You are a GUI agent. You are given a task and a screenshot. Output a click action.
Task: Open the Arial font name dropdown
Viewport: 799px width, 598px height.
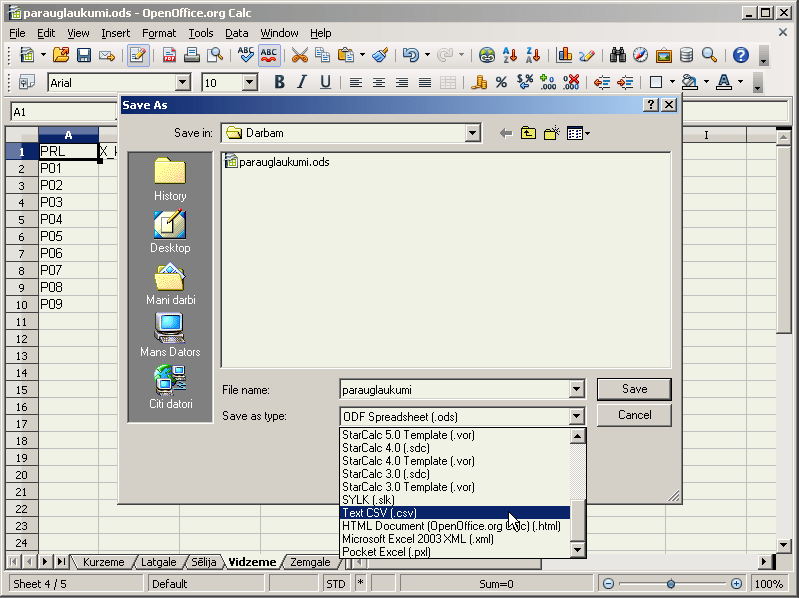click(x=182, y=83)
